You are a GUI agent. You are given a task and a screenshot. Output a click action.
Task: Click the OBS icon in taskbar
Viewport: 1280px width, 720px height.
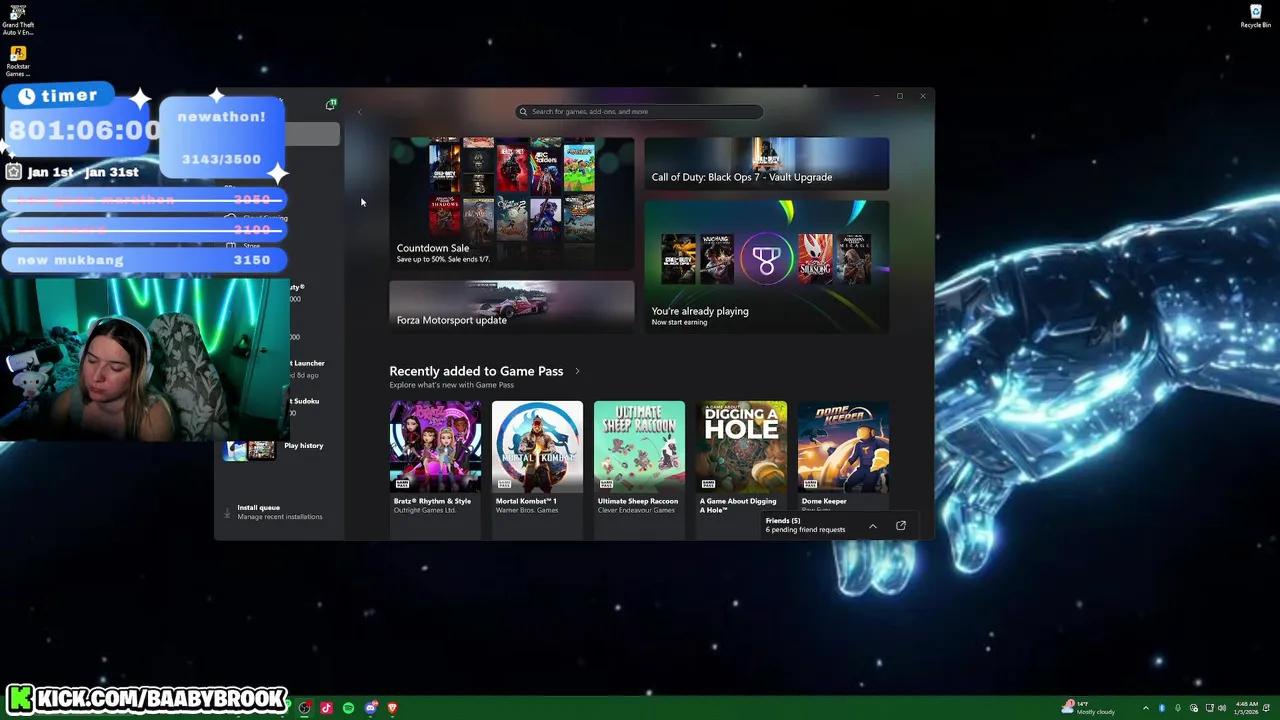304,708
